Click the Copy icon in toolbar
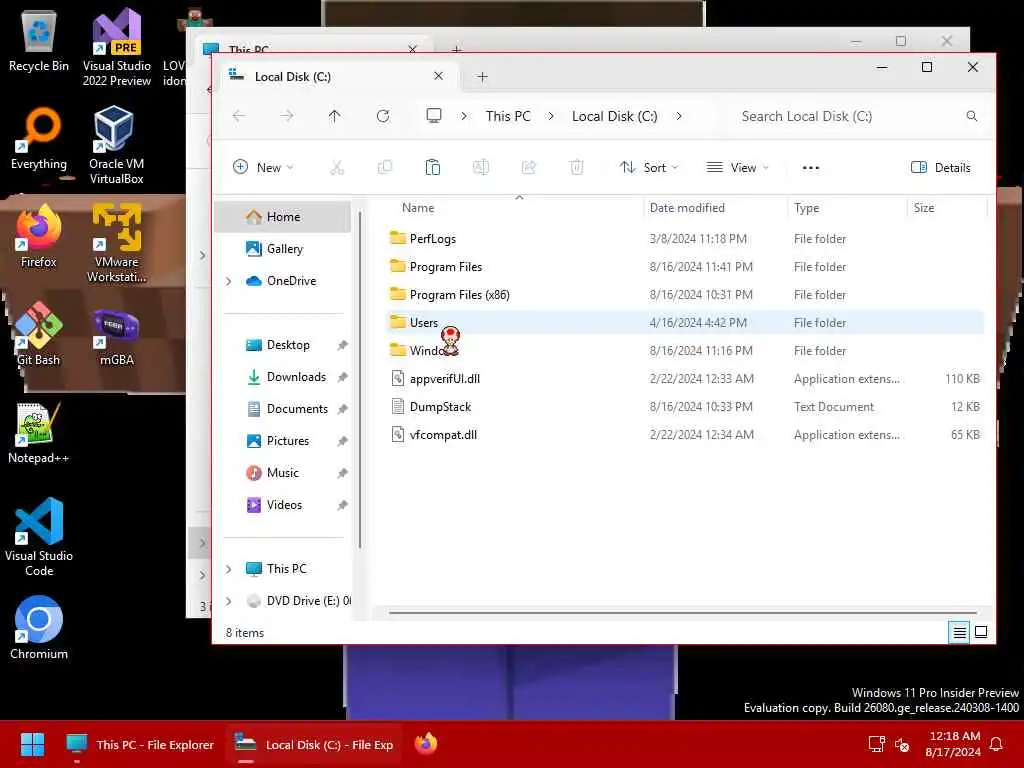This screenshot has height=768, width=1024. (385, 168)
